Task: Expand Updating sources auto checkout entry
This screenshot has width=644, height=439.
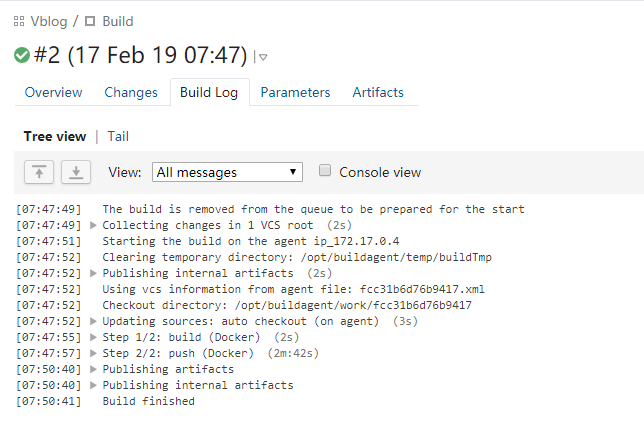Action: coord(93,321)
